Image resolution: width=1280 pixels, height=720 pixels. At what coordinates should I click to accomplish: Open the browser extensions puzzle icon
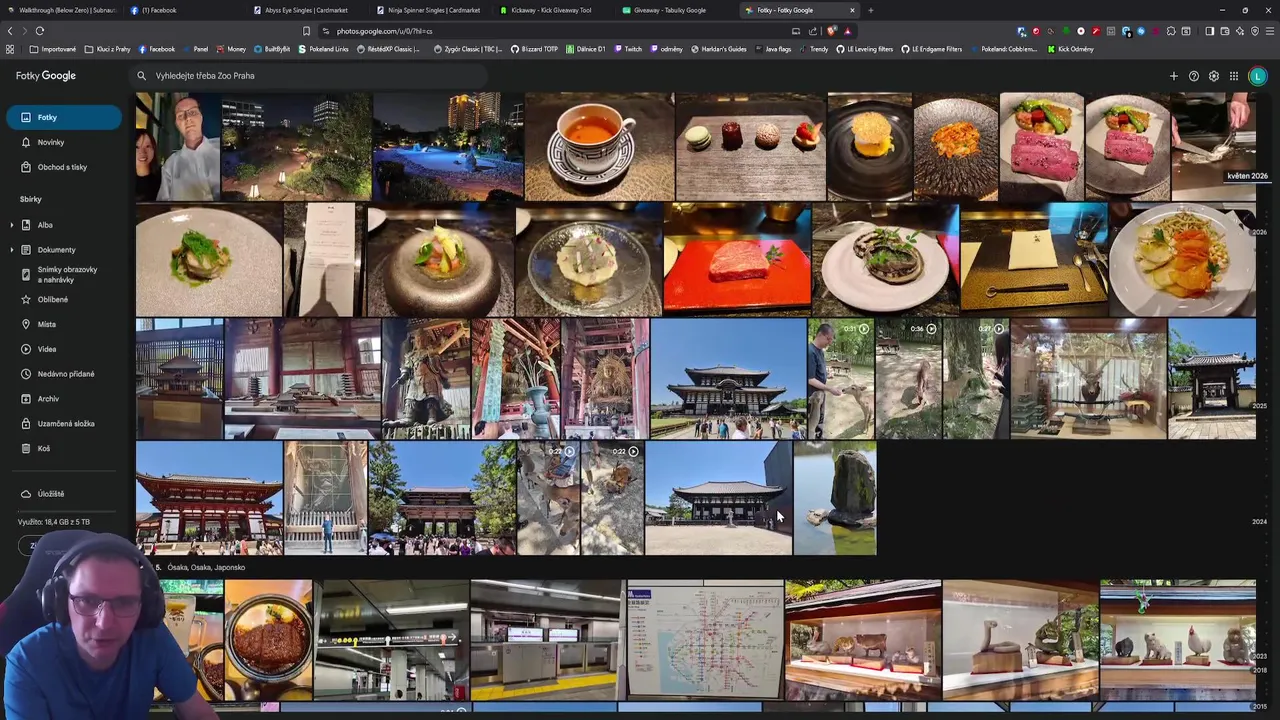[x=1171, y=31]
